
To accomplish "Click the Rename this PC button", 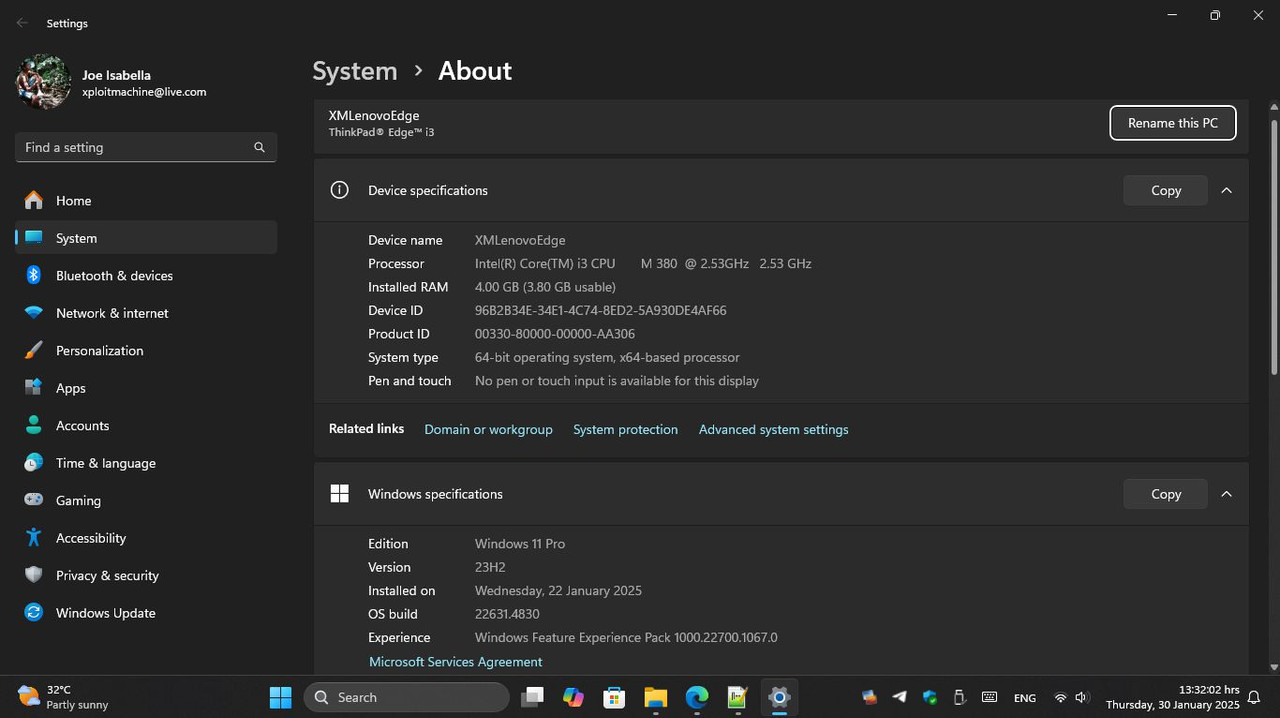I will (x=1172, y=123).
